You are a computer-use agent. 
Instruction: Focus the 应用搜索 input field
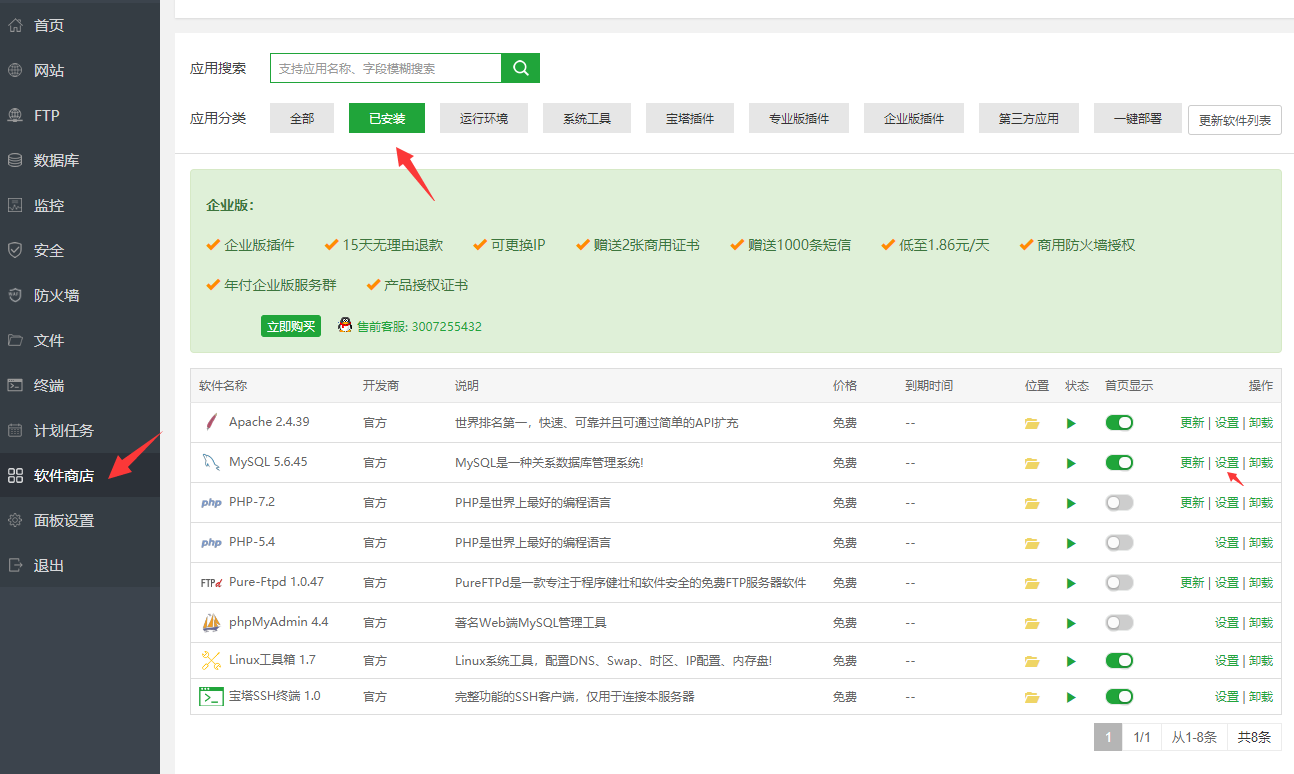coord(386,68)
